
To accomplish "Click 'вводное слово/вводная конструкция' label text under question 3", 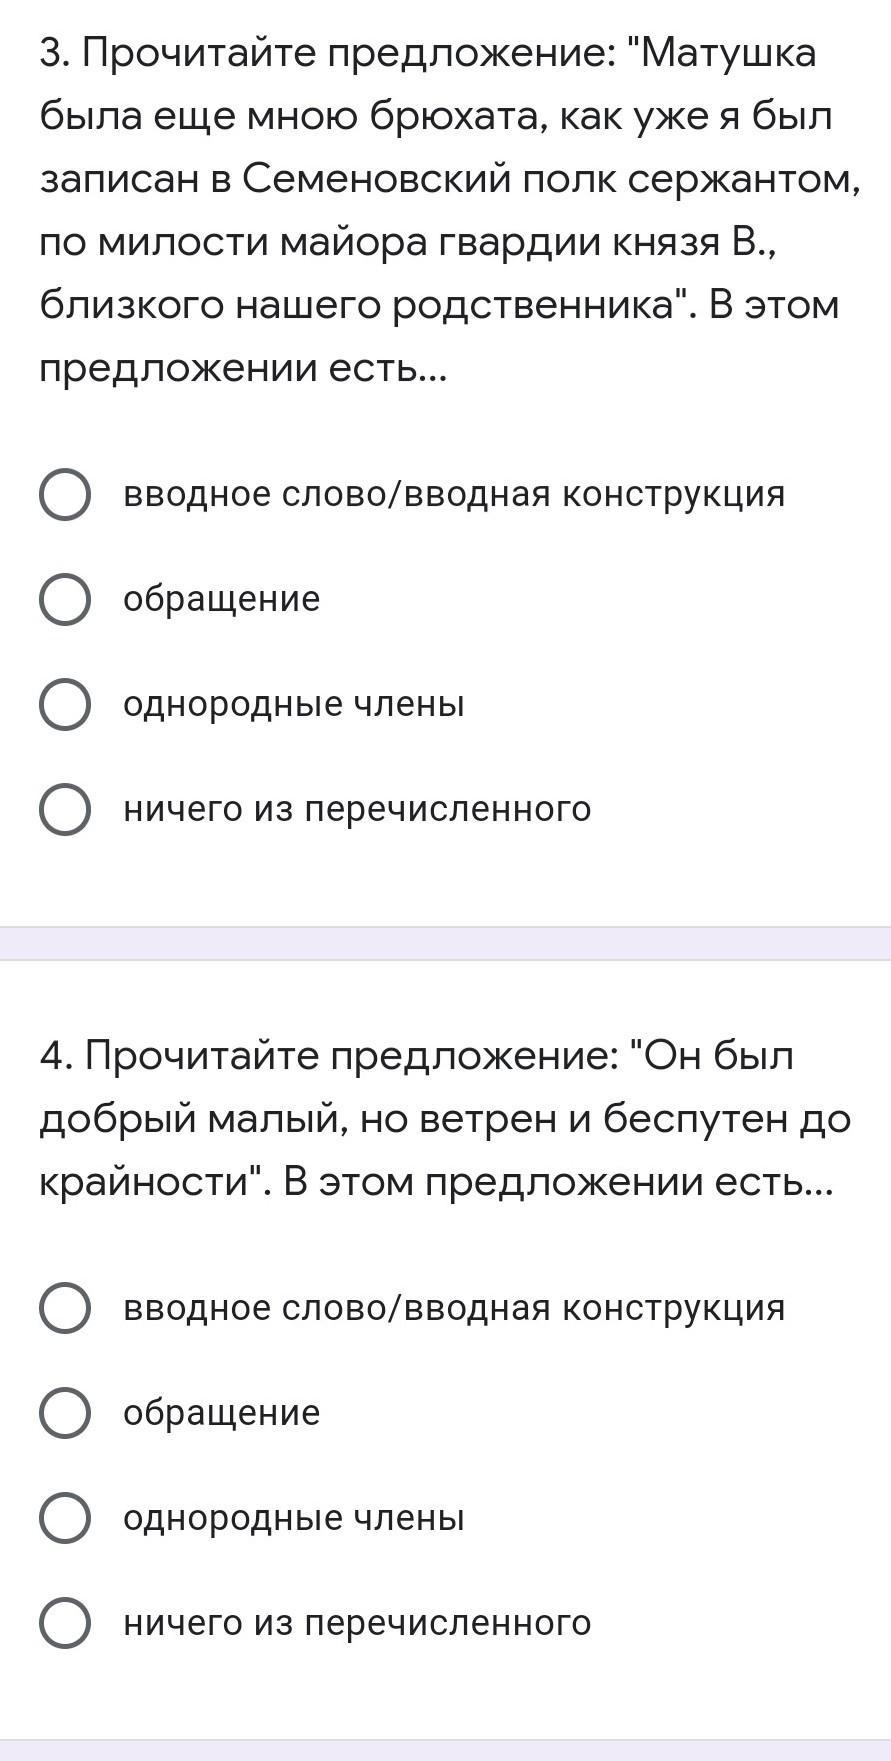I will [454, 494].
